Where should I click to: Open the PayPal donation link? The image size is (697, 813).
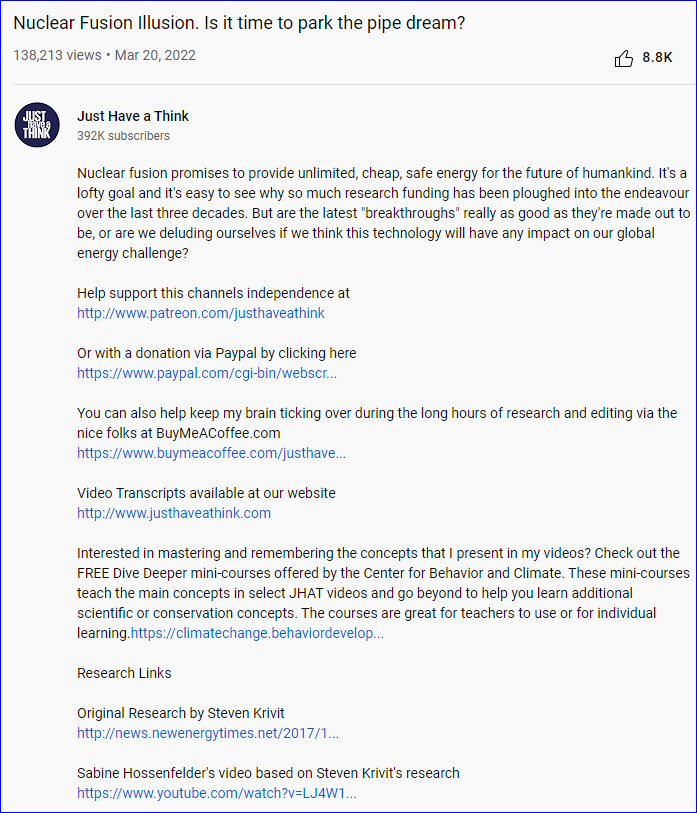point(207,373)
